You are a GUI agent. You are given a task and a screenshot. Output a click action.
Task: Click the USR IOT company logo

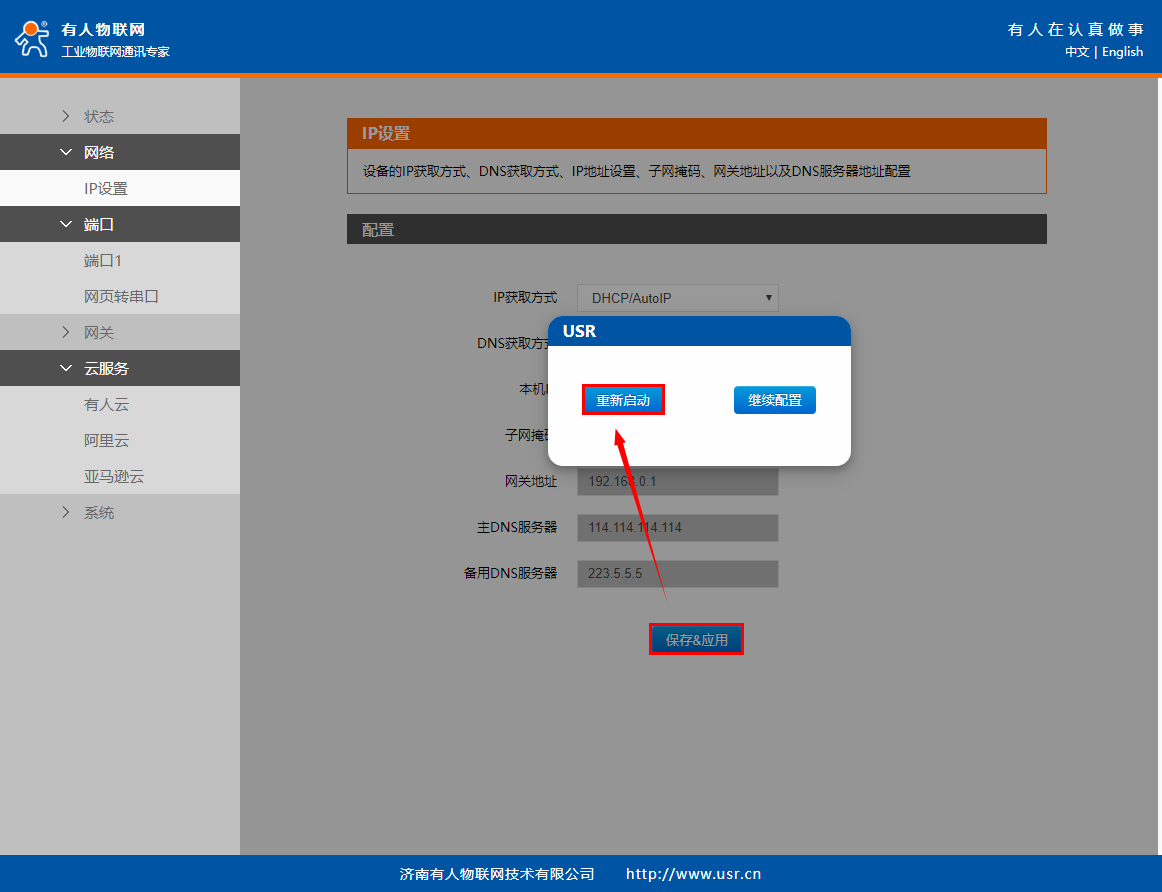click(31, 38)
